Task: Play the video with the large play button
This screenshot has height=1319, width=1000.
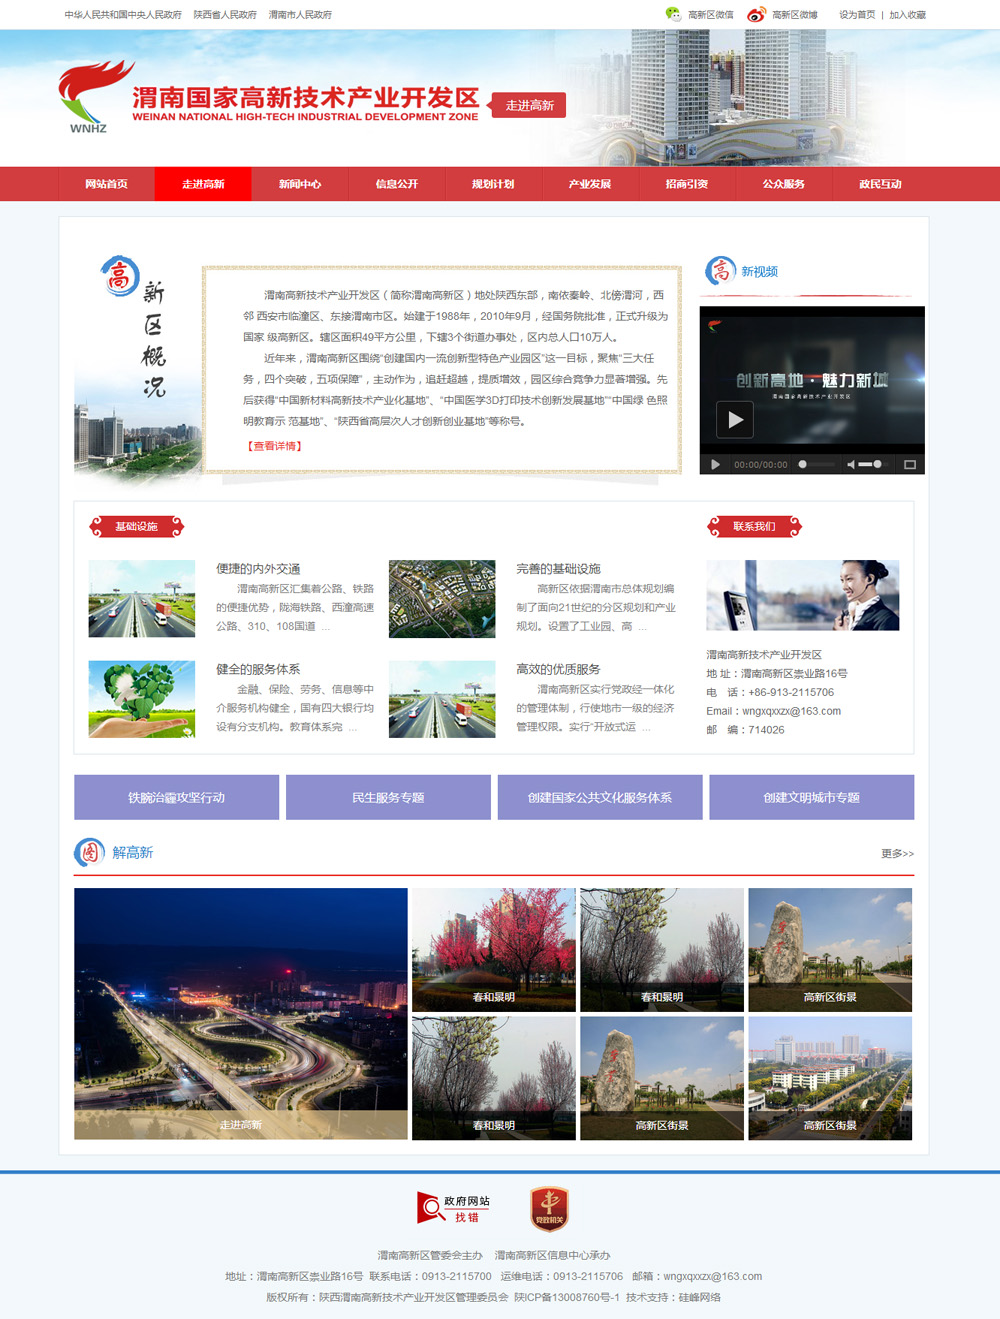Action: [x=735, y=420]
